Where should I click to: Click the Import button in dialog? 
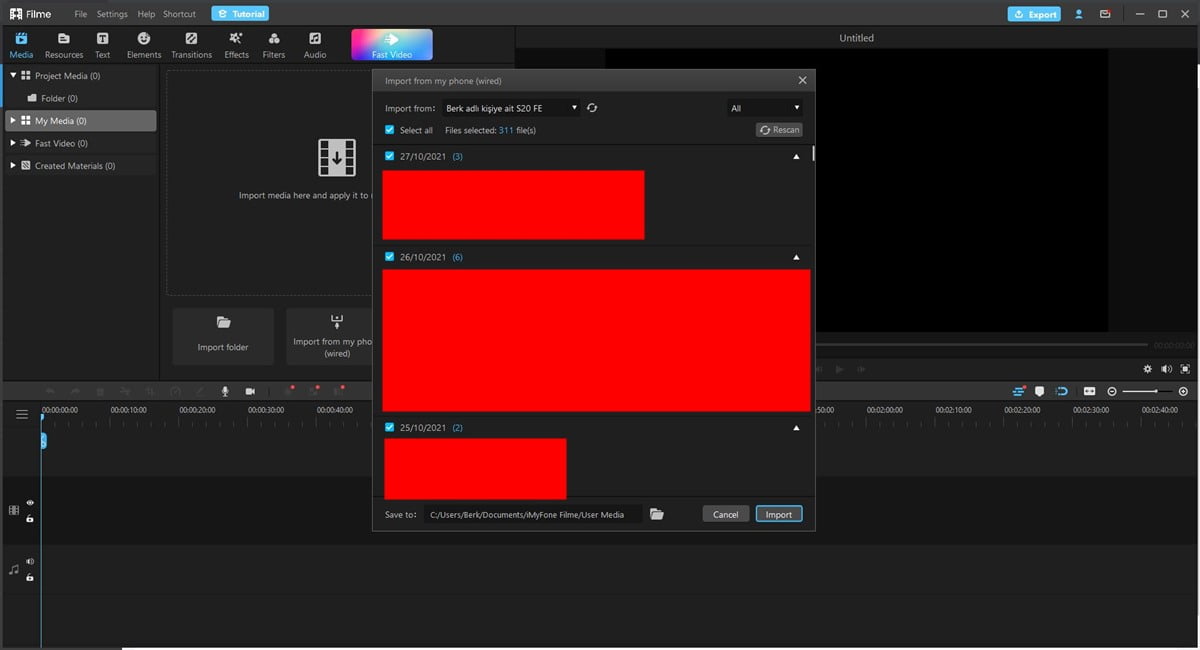778,514
